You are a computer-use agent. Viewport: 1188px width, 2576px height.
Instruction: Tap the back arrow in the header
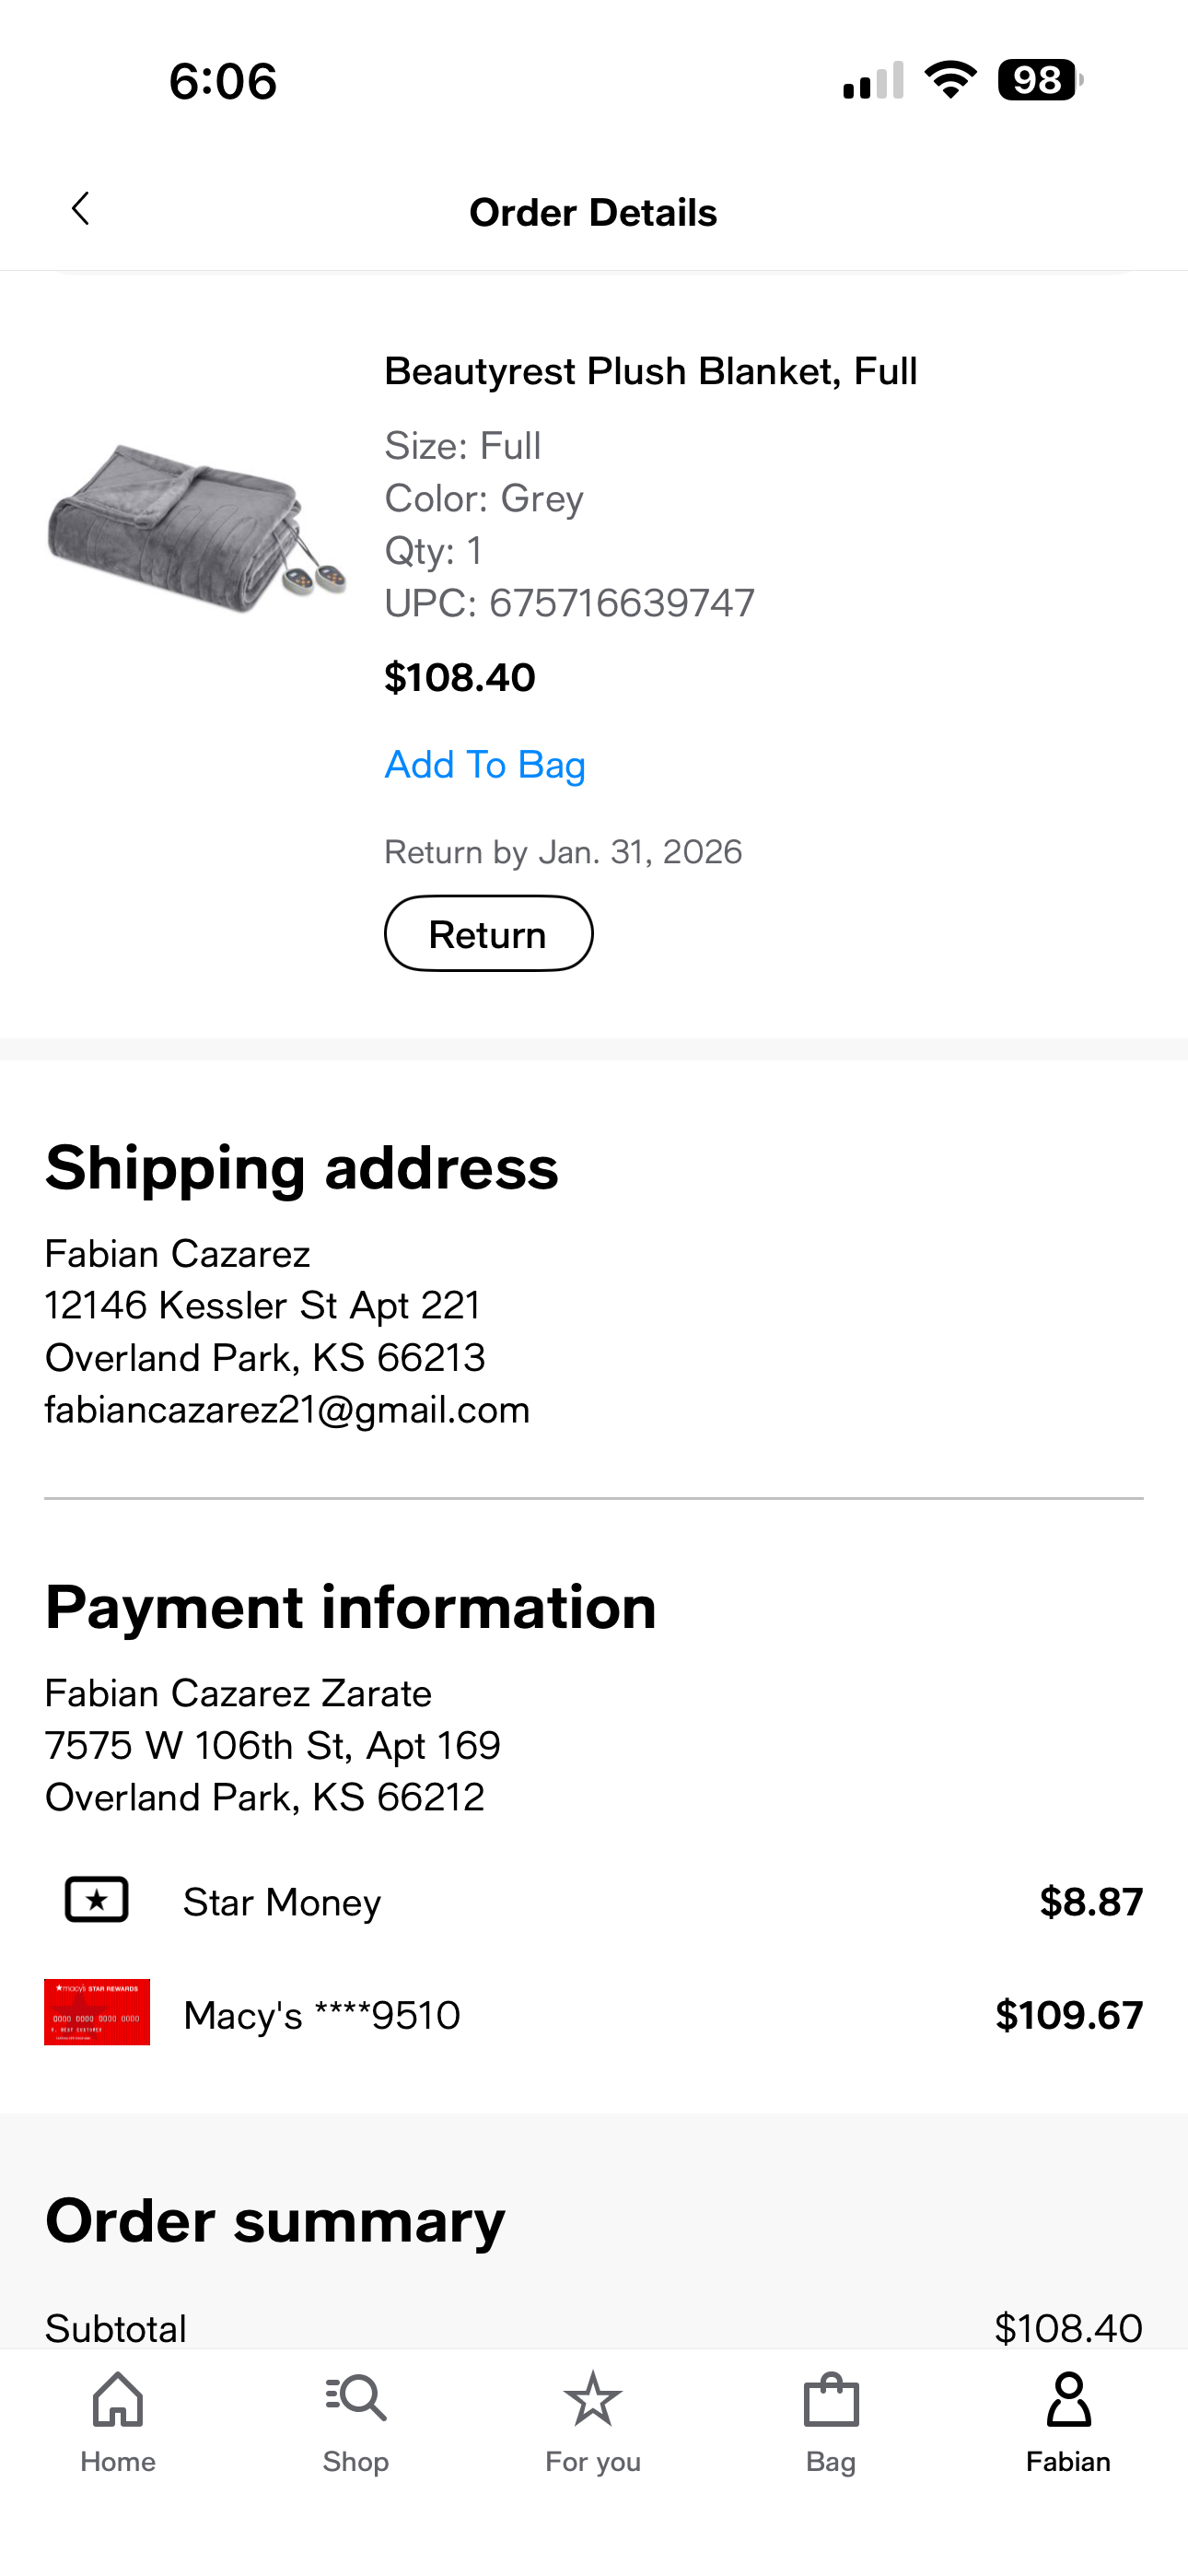[x=81, y=209]
